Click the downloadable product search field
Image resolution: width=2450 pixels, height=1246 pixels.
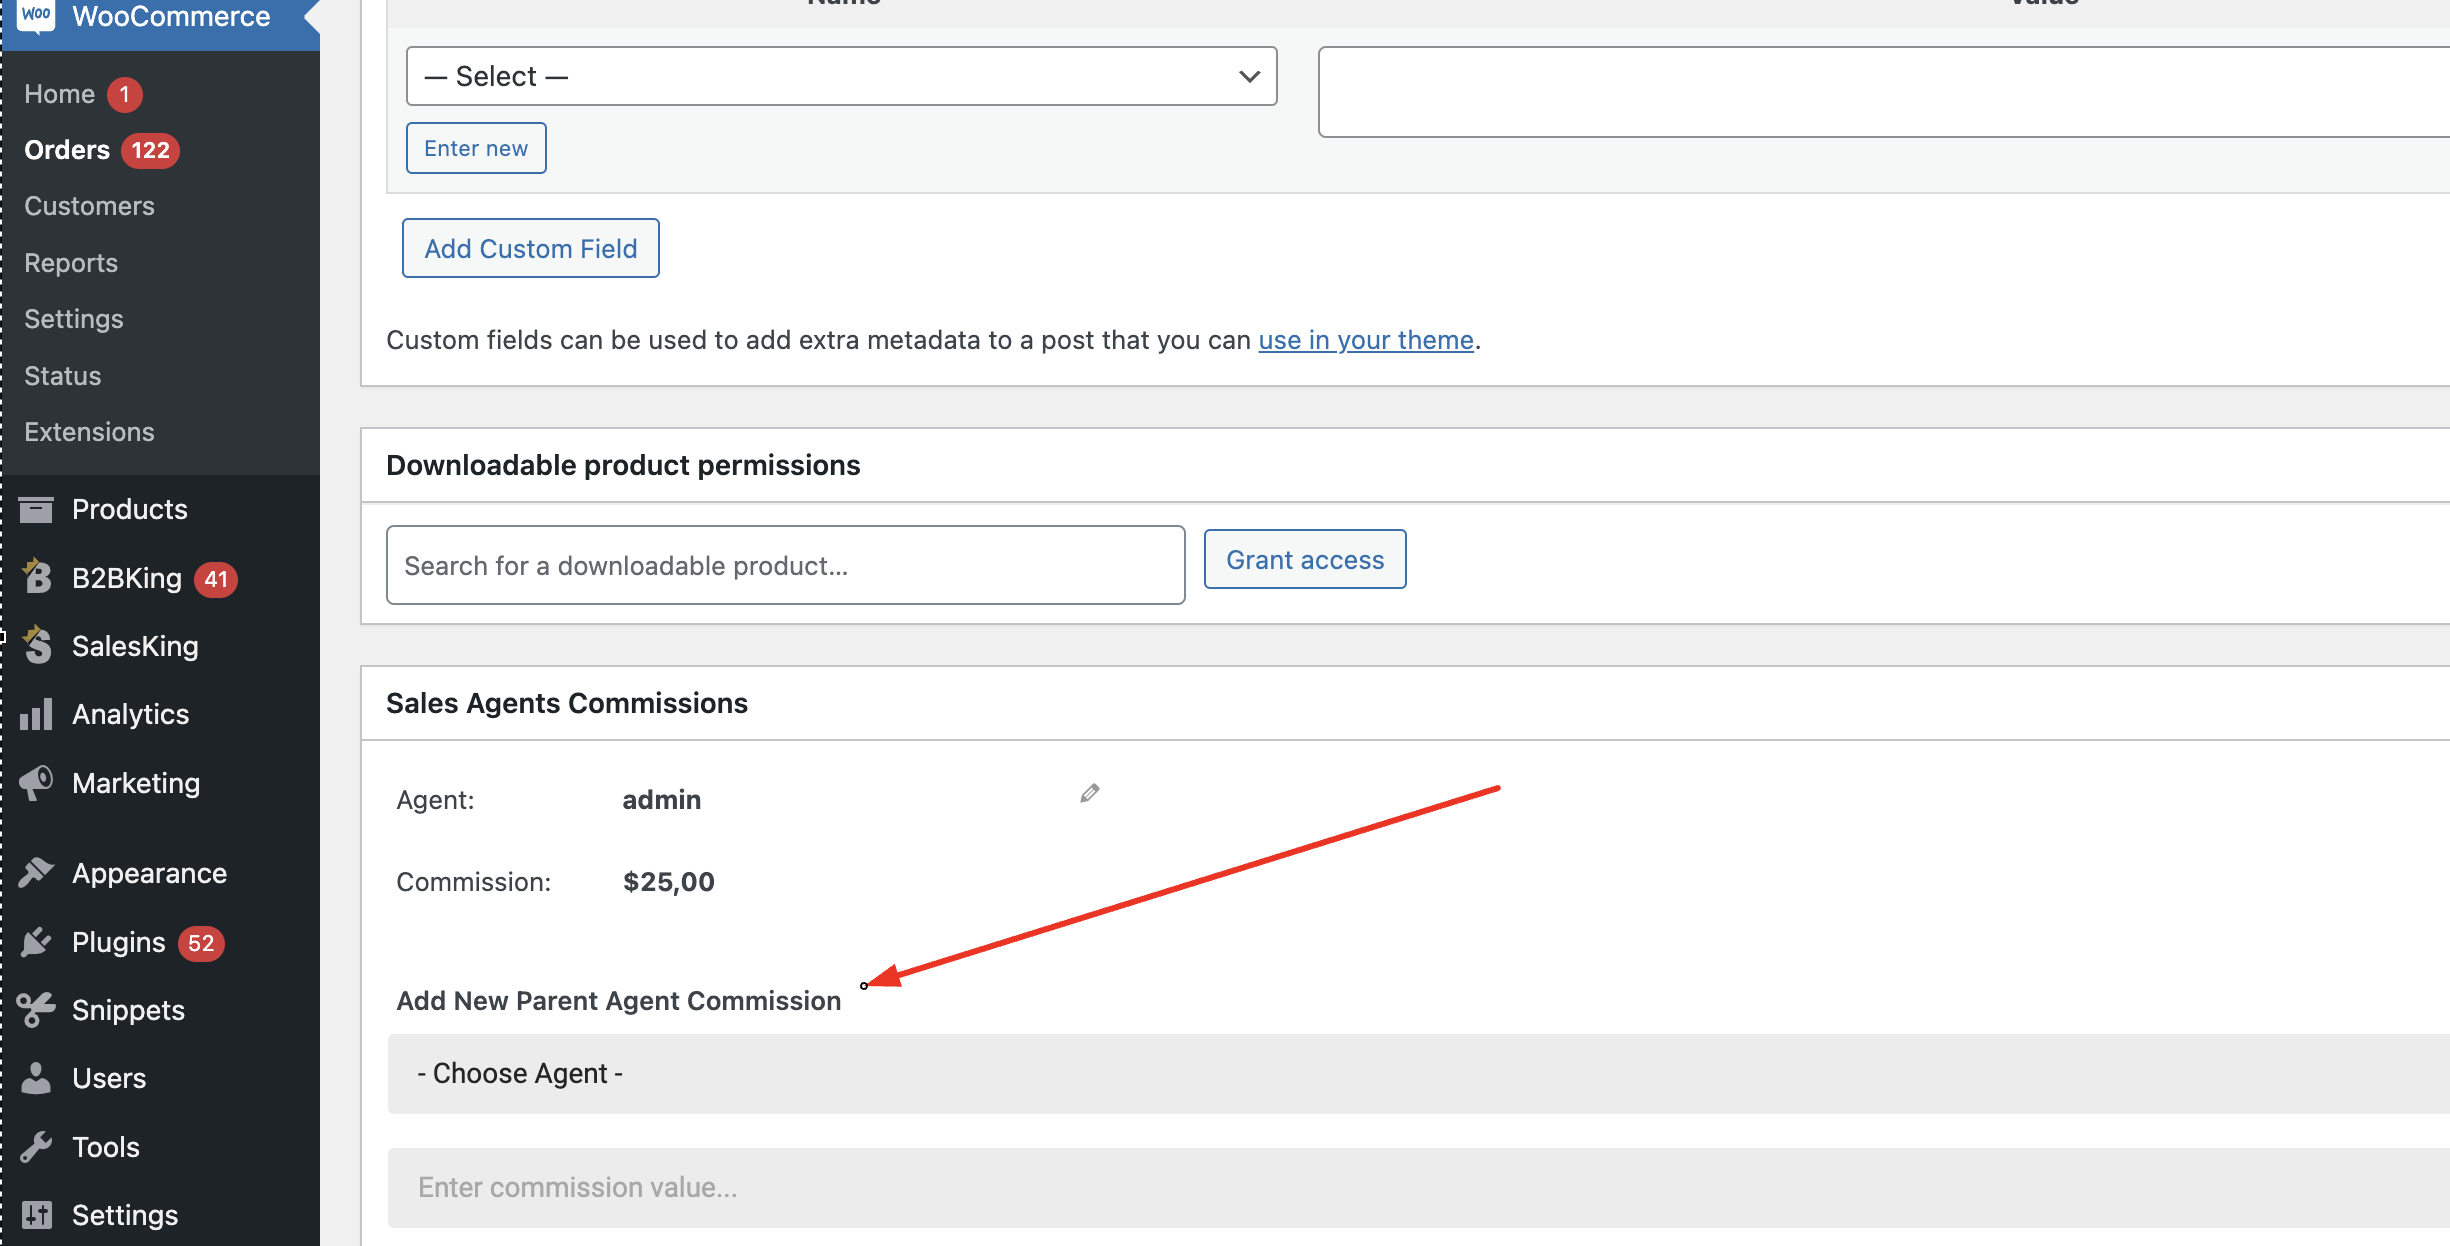[x=786, y=565]
